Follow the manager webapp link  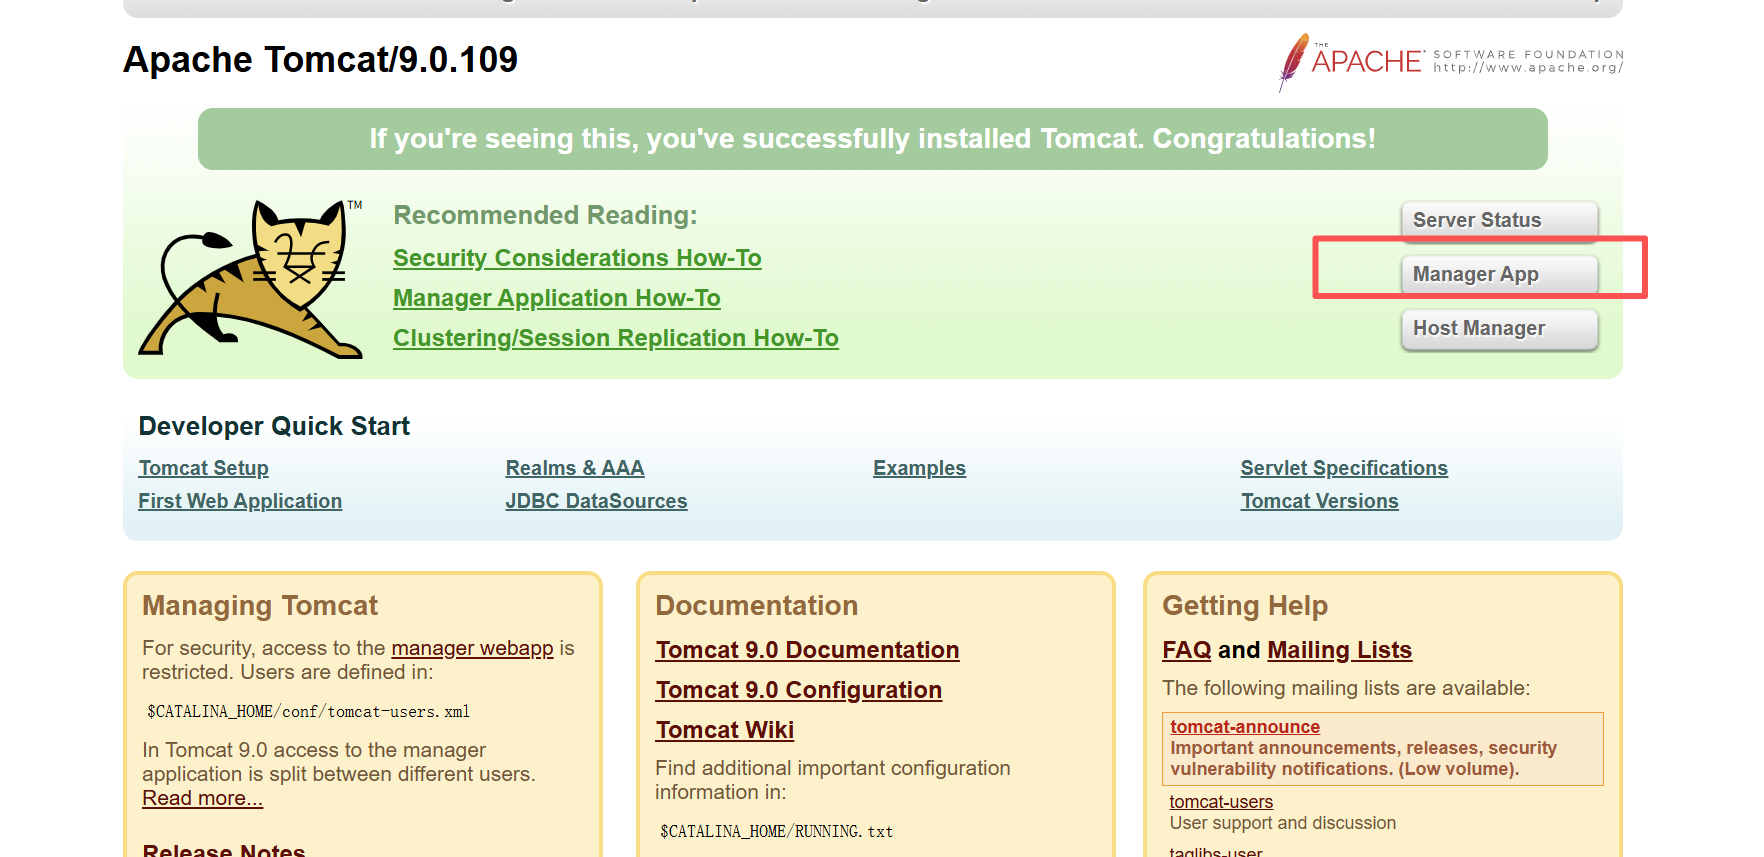tap(472, 648)
